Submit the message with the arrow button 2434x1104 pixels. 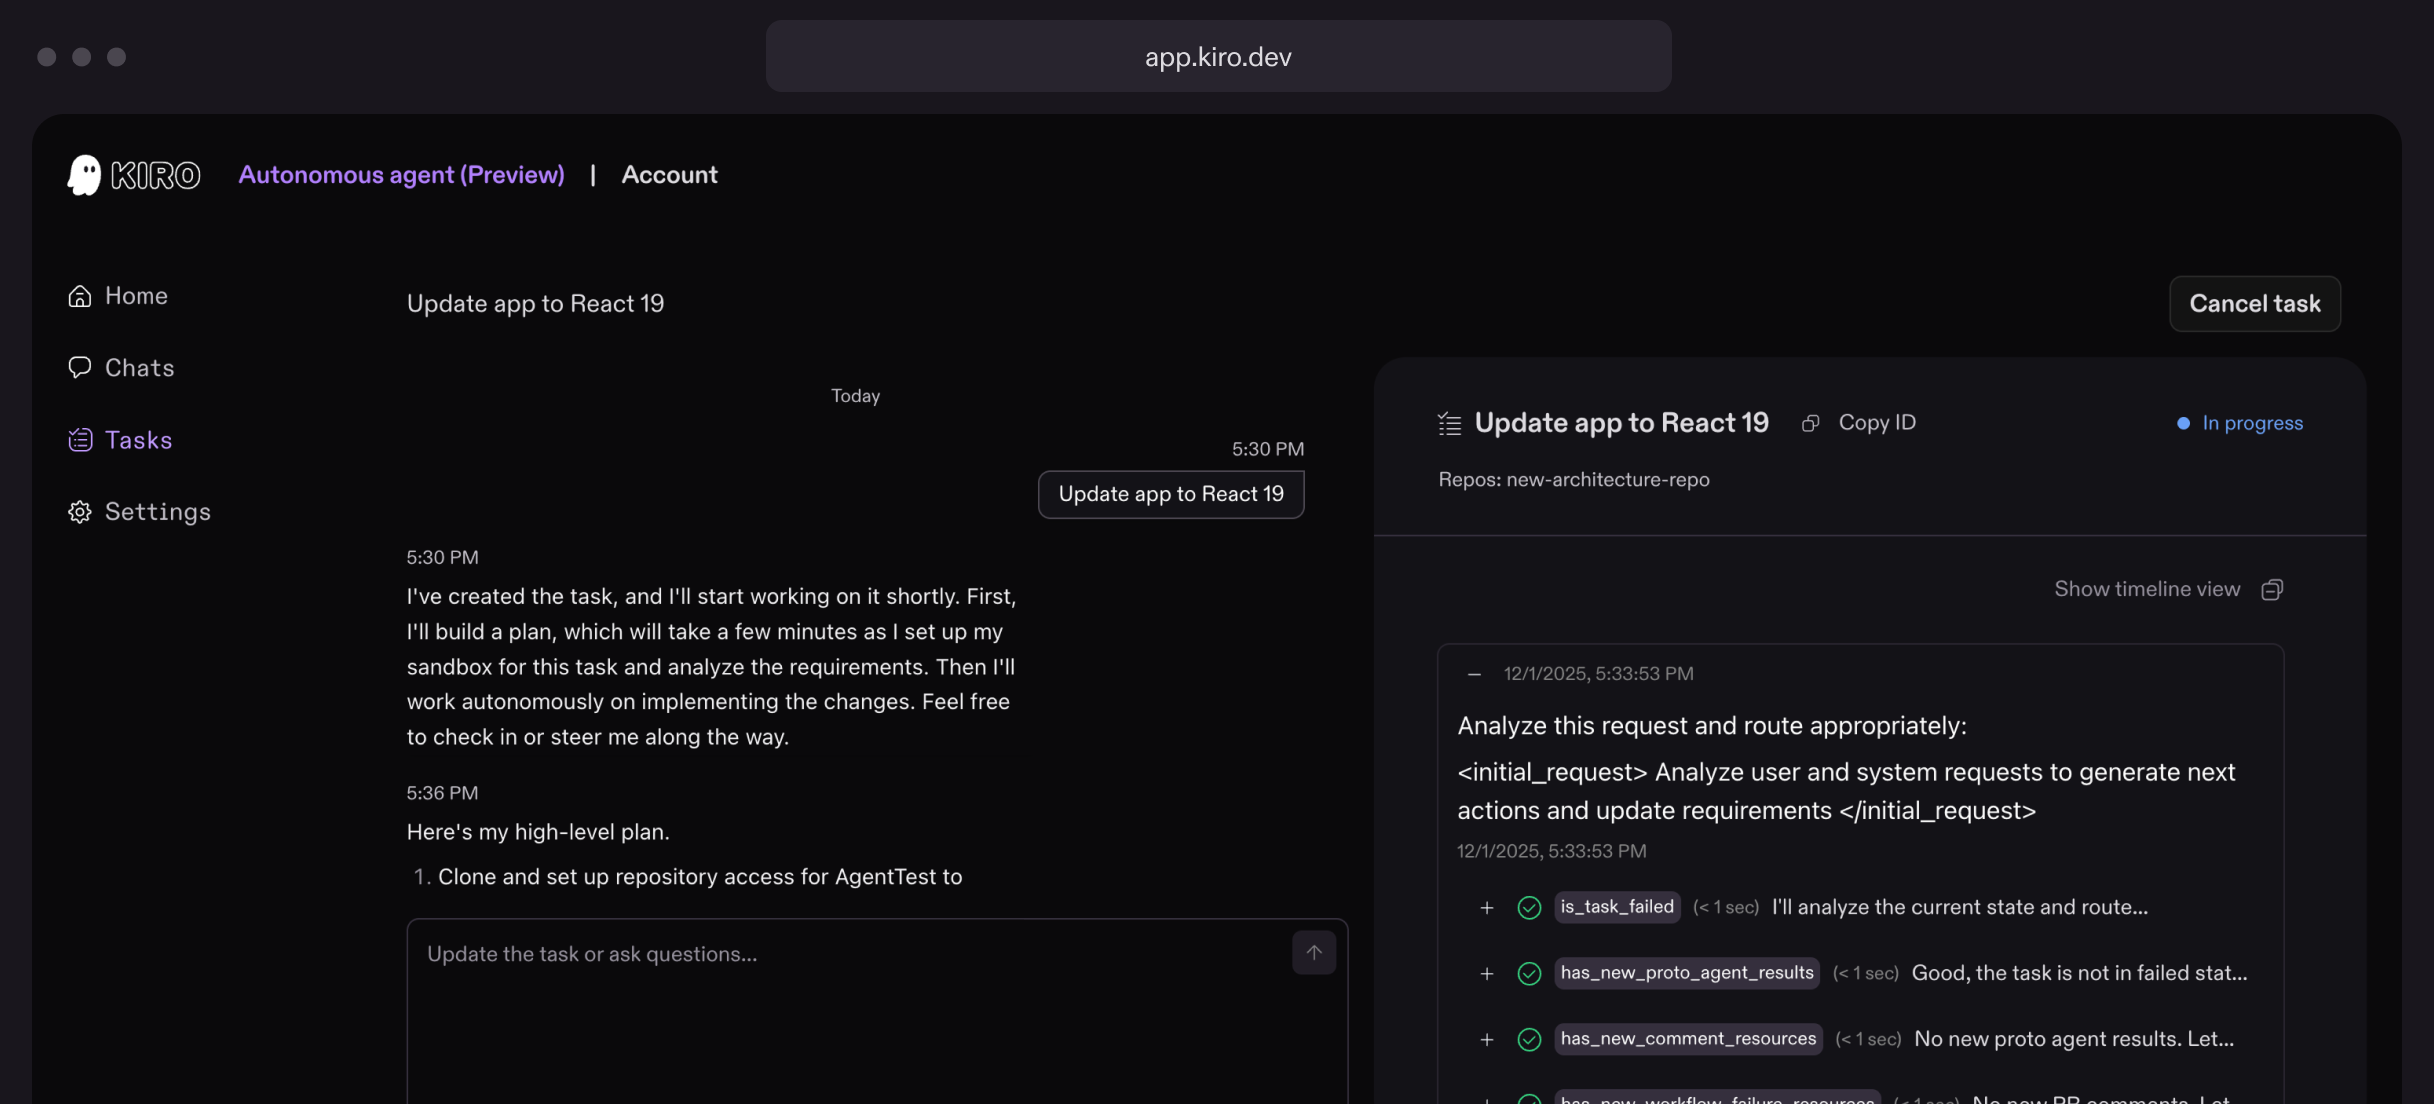tap(1313, 953)
